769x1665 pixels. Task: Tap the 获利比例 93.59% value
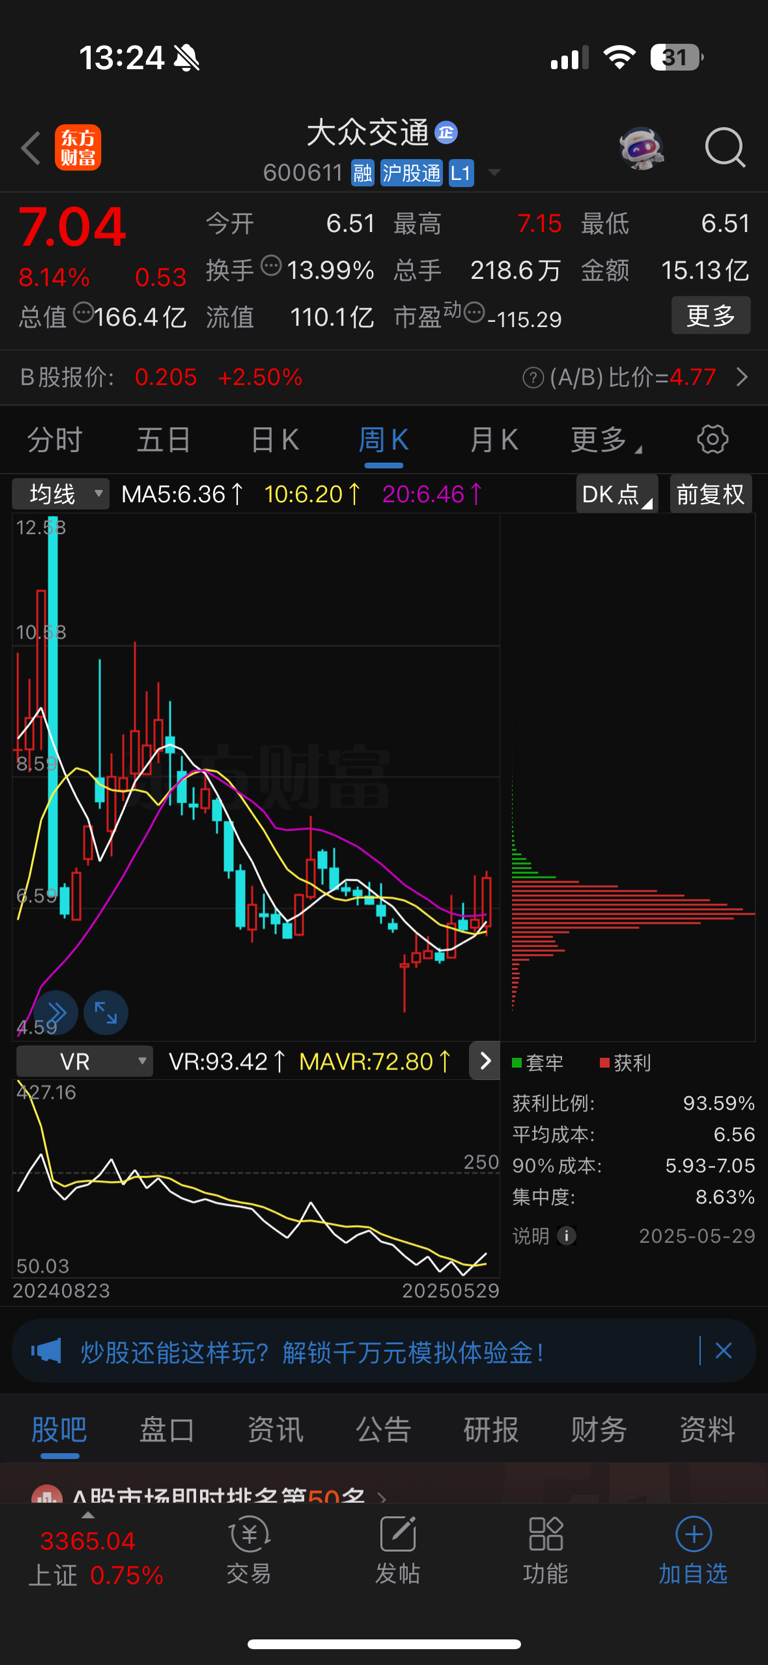[718, 1104]
